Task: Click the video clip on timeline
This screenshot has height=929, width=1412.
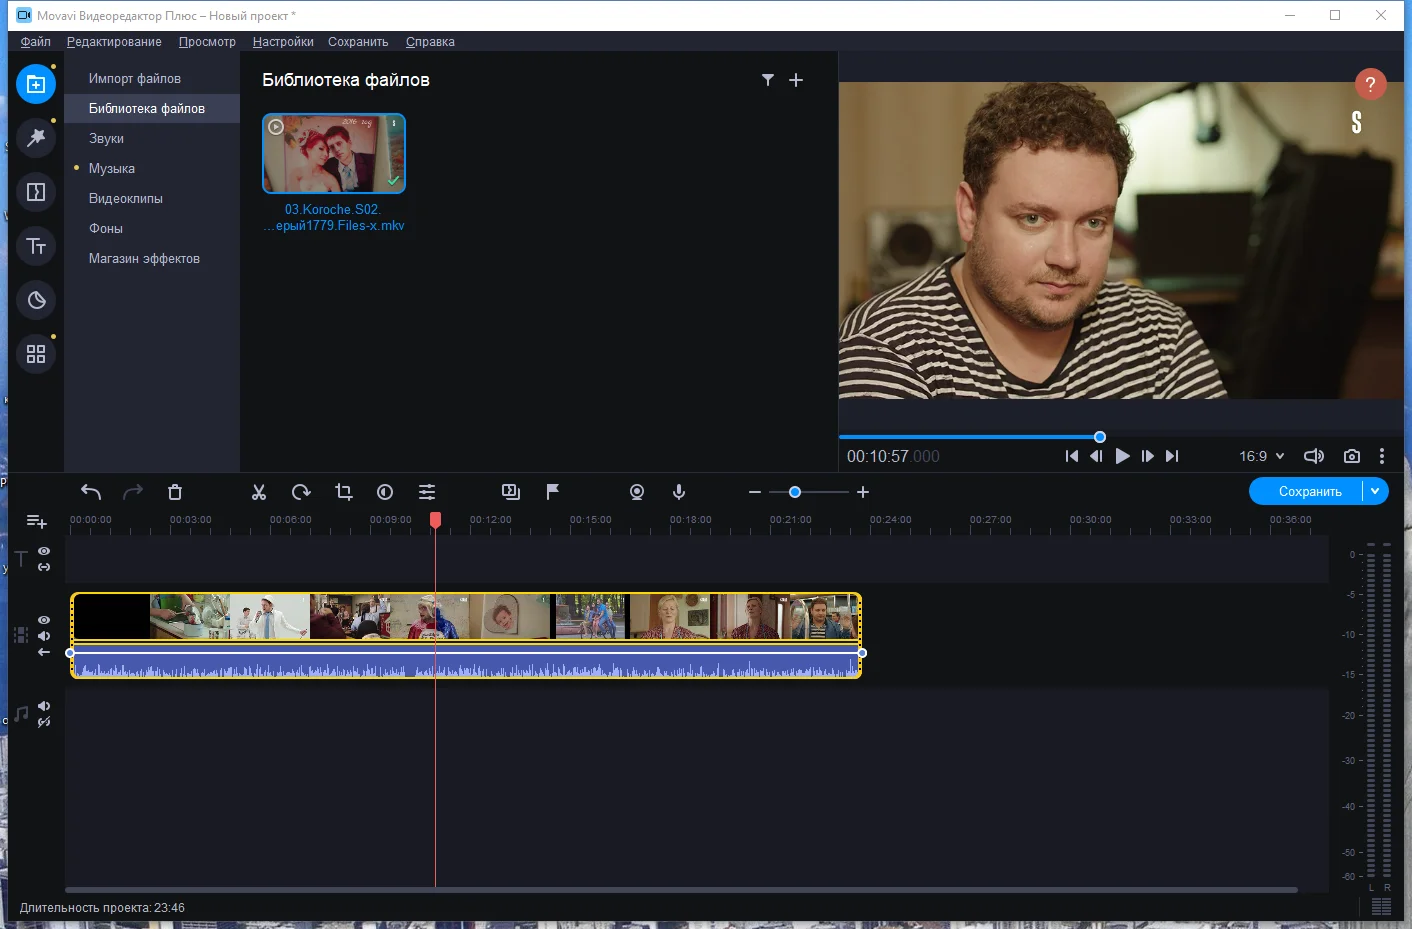Action: click(466, 635)
